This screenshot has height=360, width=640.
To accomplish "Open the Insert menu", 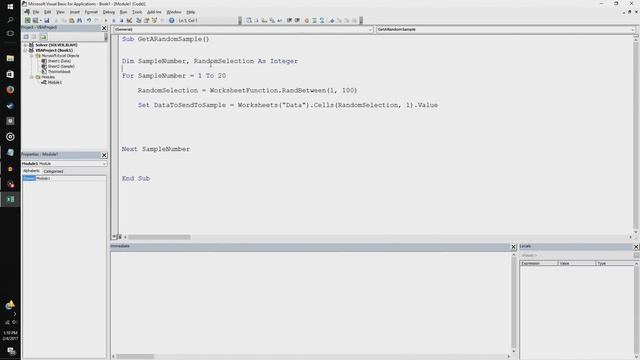I will point(75,12).
